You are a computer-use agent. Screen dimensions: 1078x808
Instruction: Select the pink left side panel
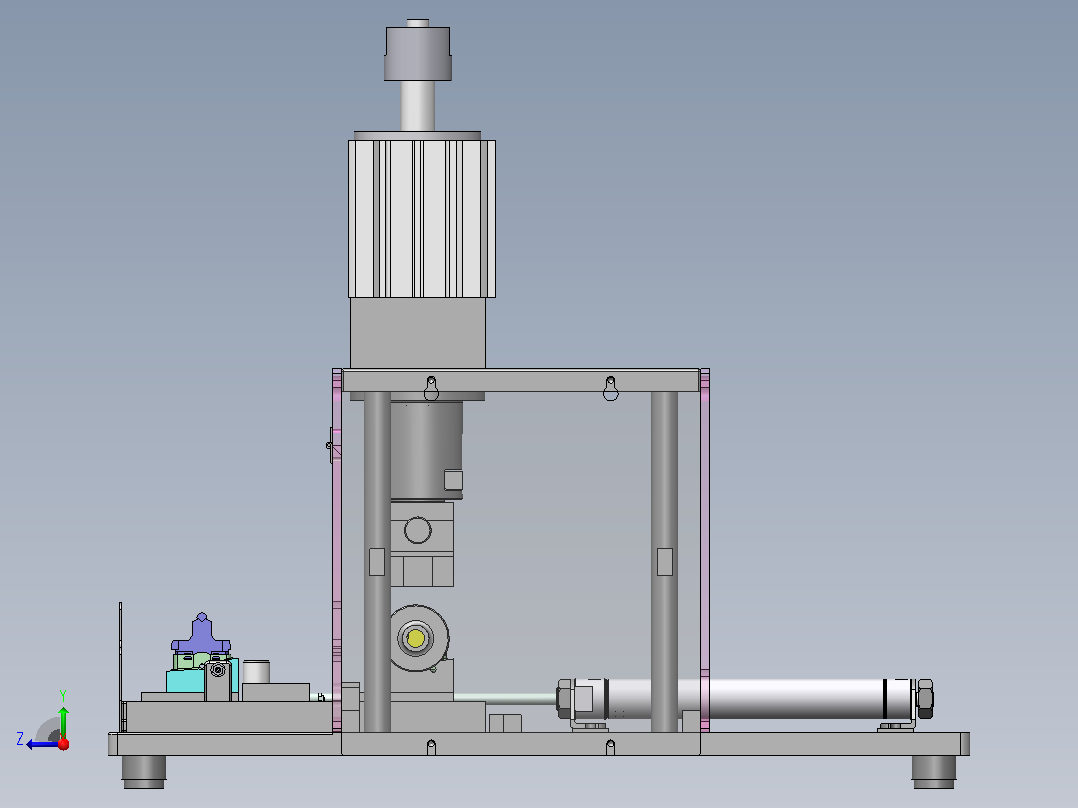(337, 550)
